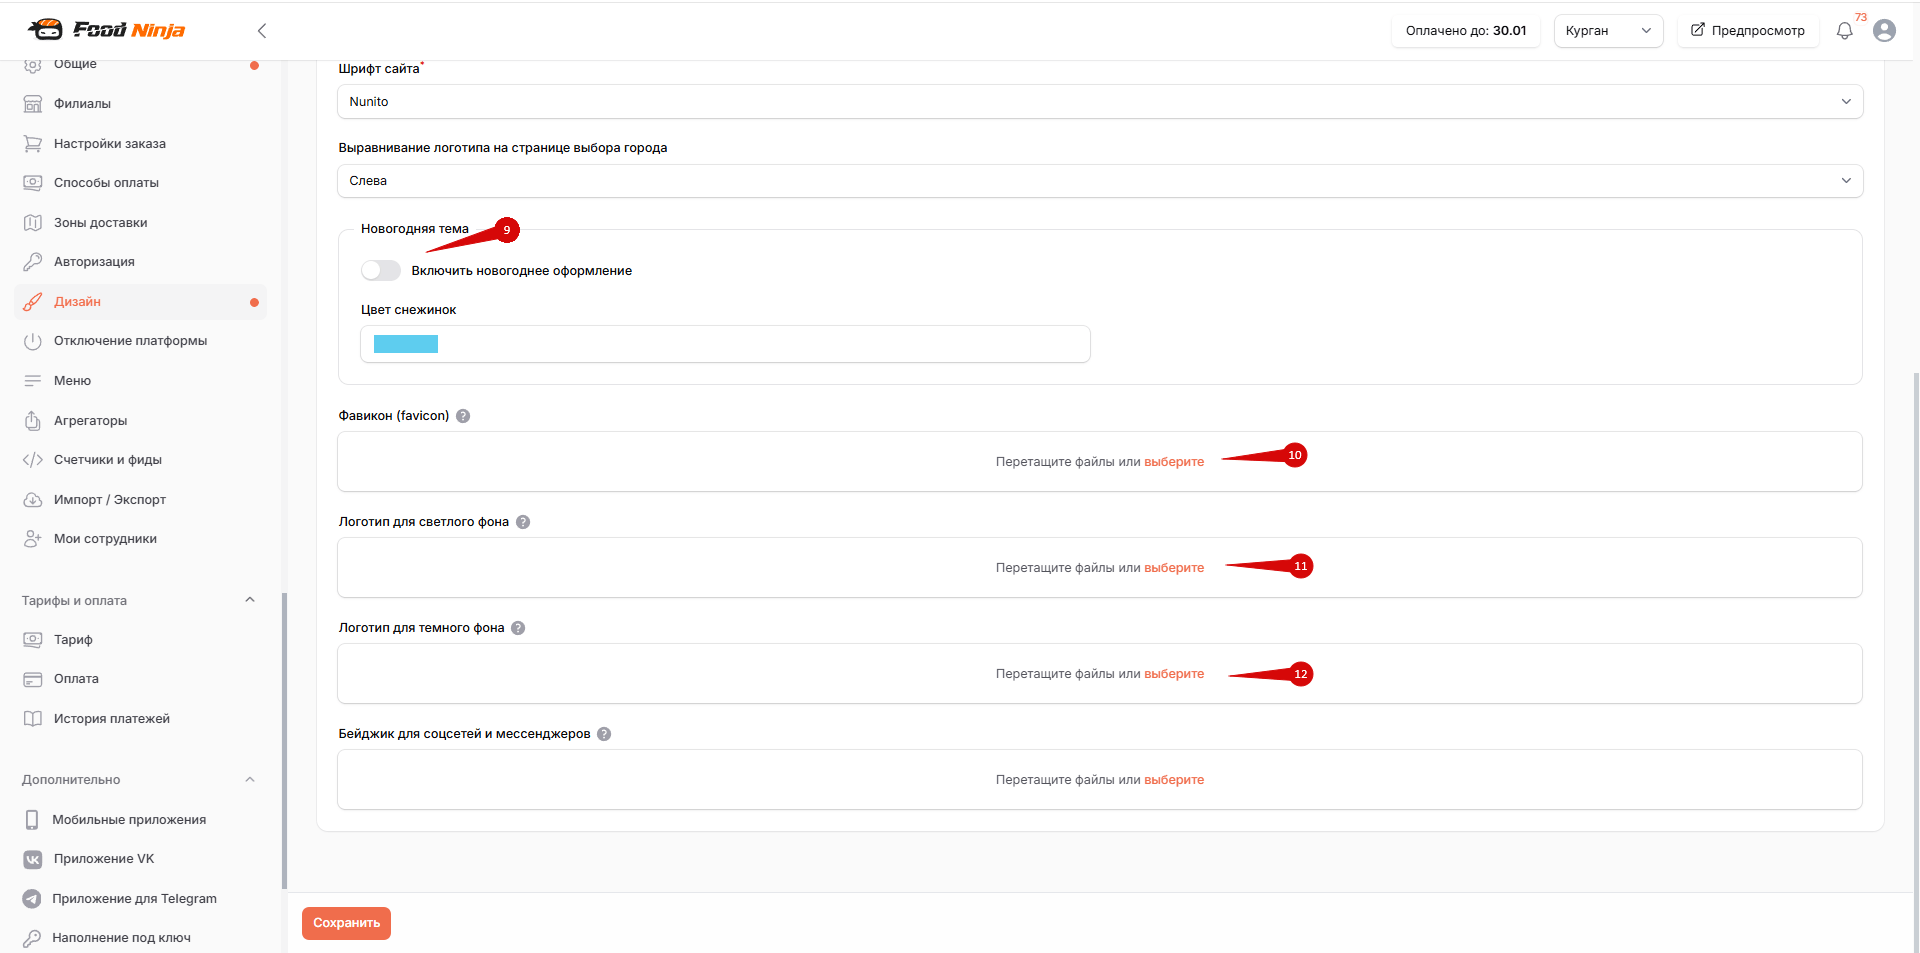
Task: Click the Food Ninja logo
Action: [x=107, y=30]
